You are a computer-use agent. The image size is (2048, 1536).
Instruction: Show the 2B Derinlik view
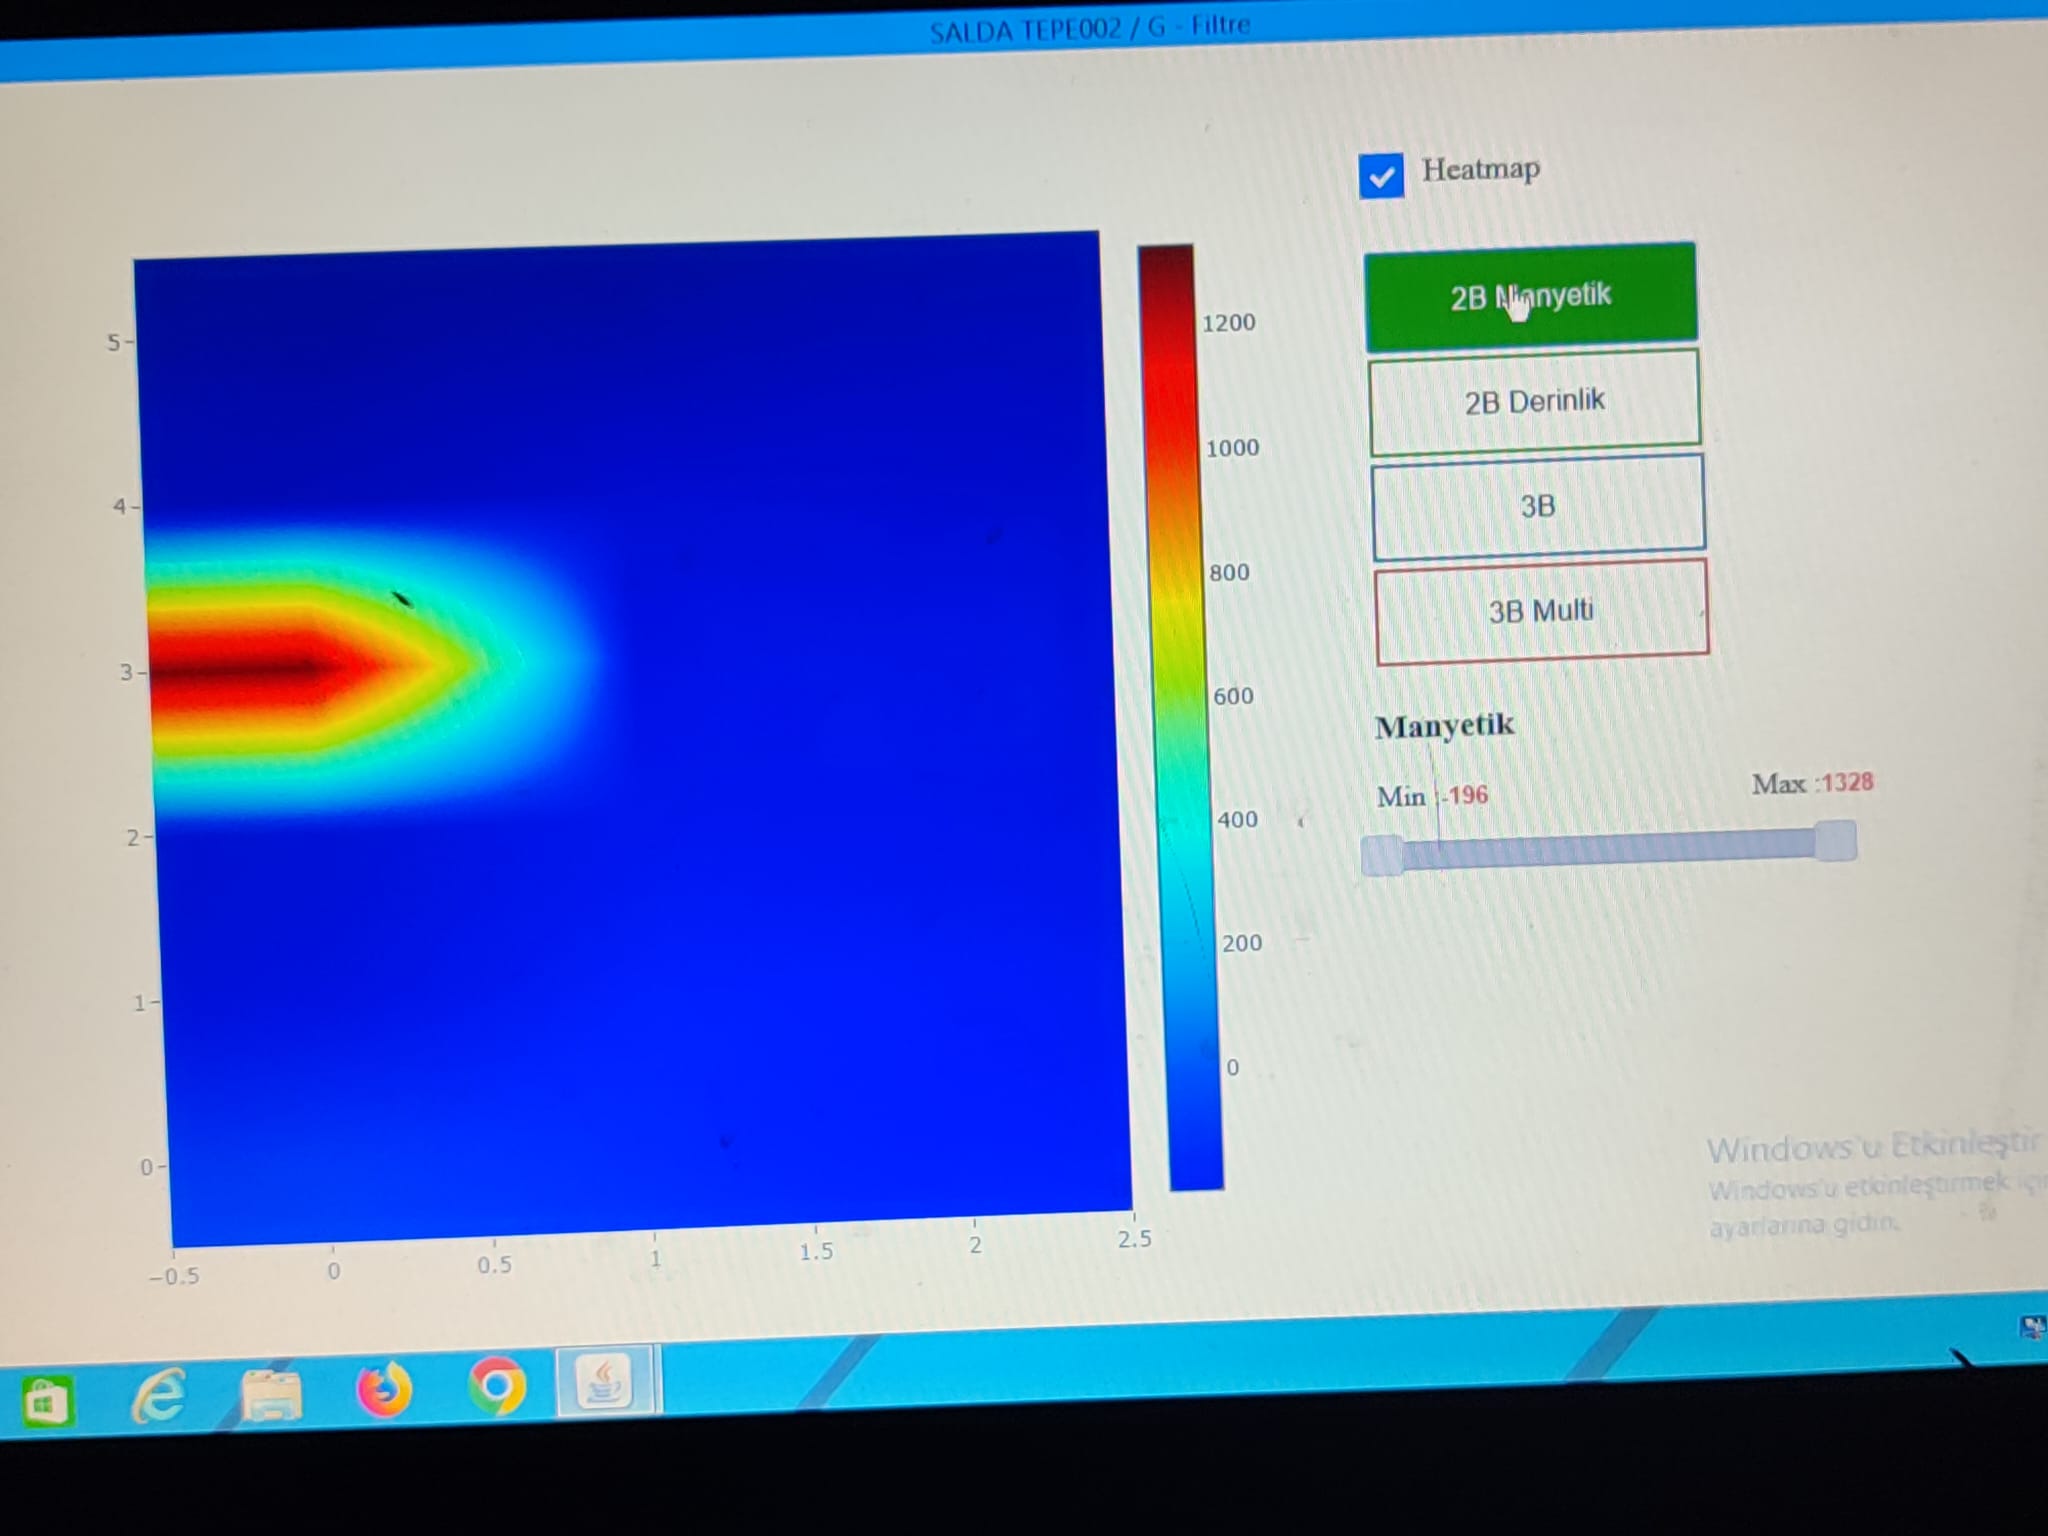(x=1534, y=401)
